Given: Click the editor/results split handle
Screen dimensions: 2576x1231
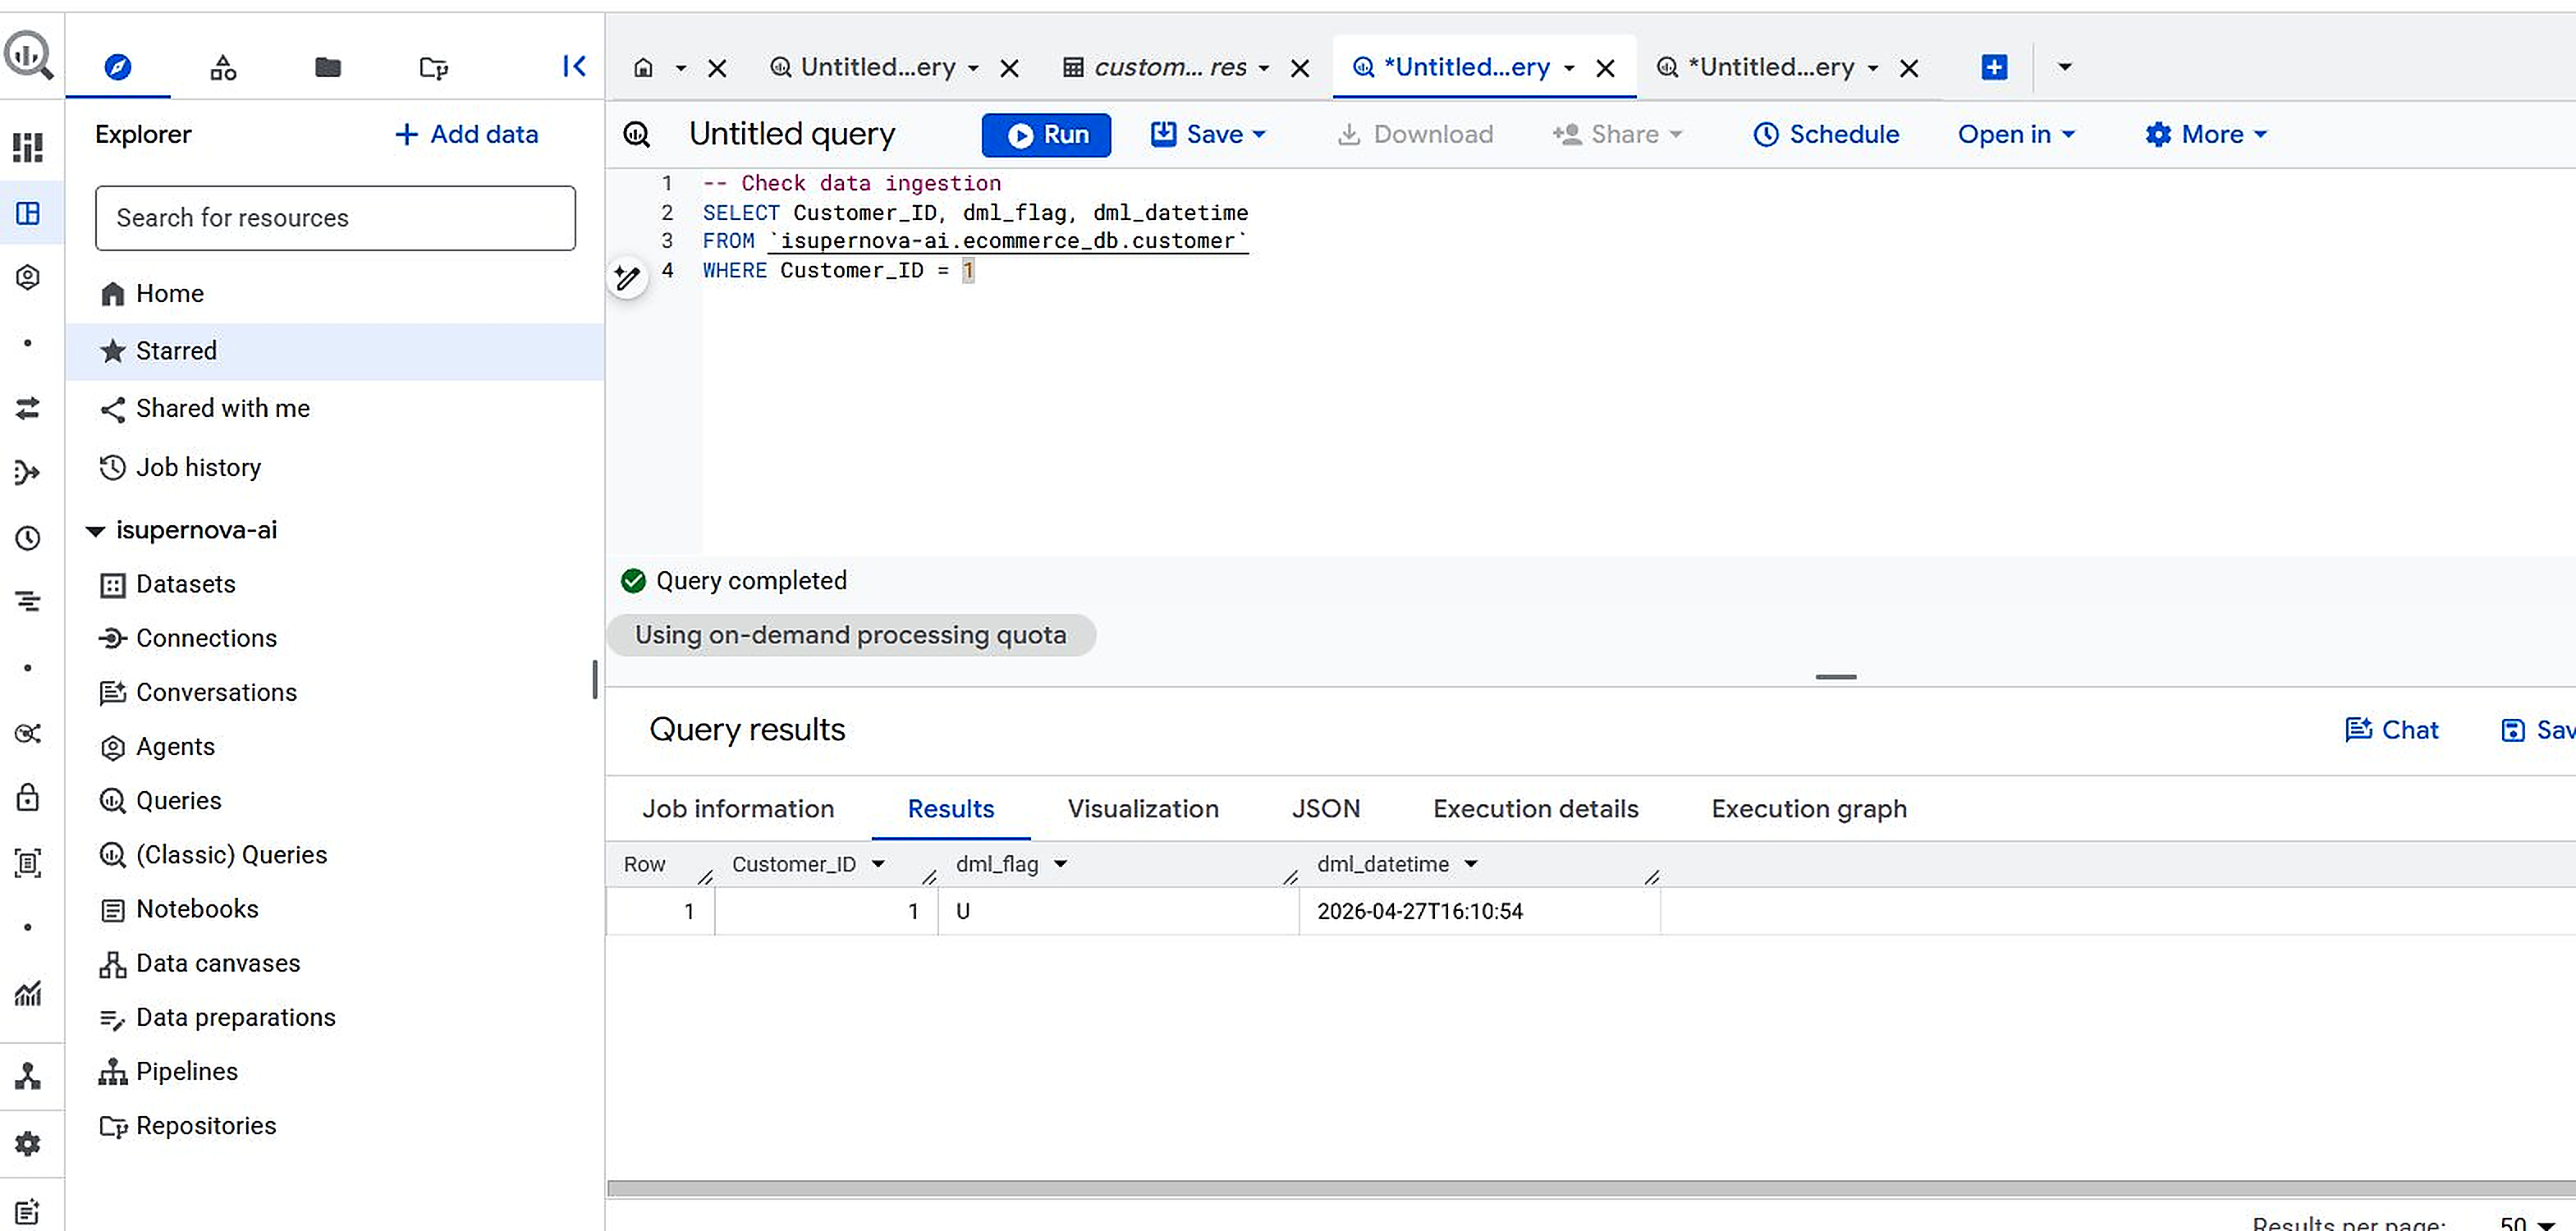Looking at the screenshot, I should click(x=1835, y=677).
